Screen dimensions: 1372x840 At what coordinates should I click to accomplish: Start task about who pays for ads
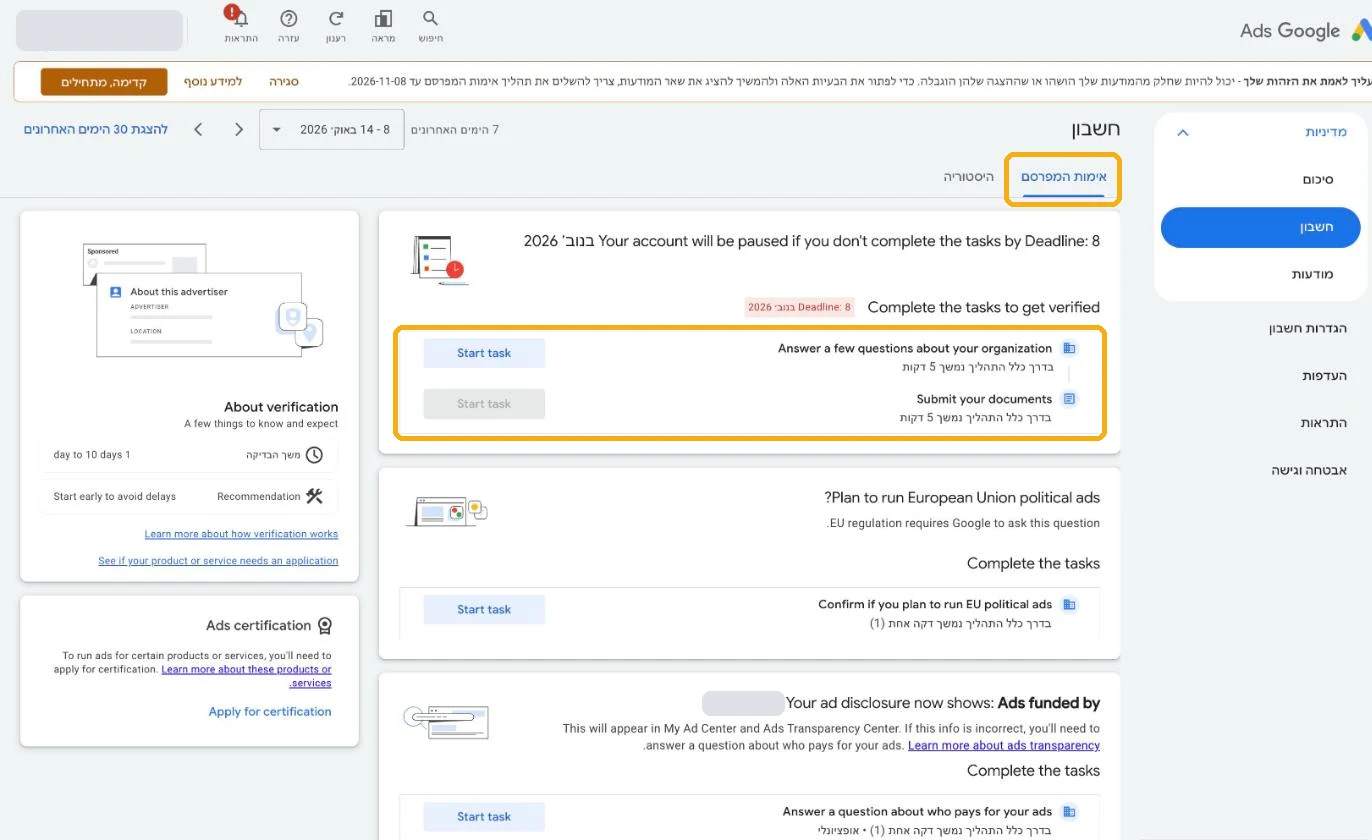[484, 817]
